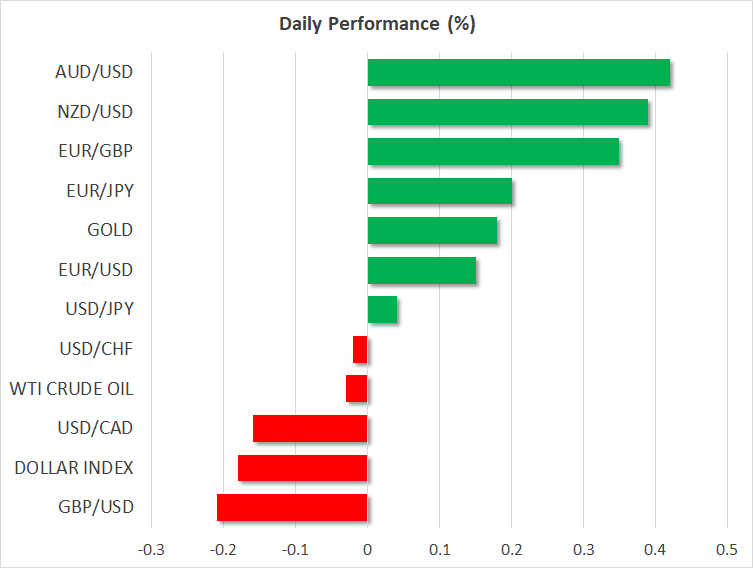This screenshot has height=568, width=753.
Task: Select the GOLD category label
Action: [x=110, y=231]
